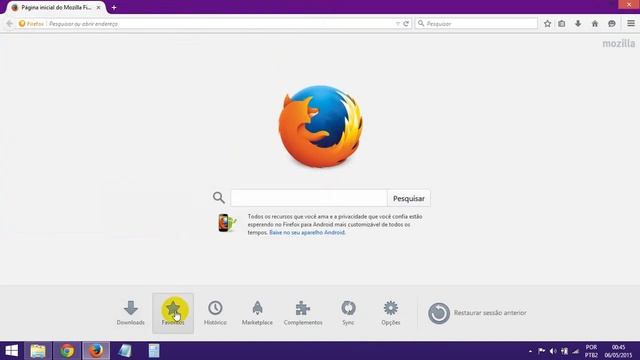Focus the start page search field

click(x=309, y=198)
